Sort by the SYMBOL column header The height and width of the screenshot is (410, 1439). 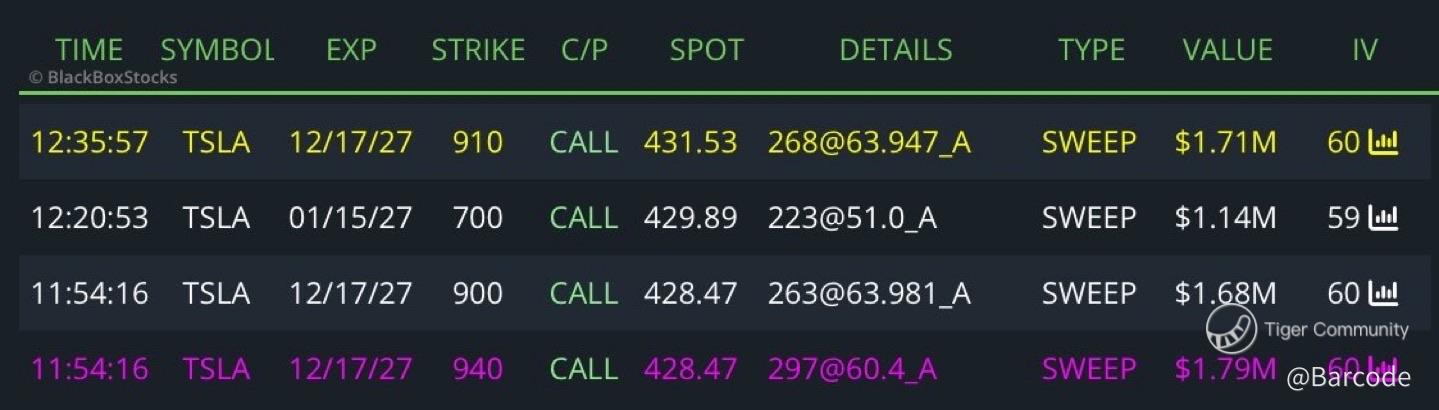click(x=217, y=50)
